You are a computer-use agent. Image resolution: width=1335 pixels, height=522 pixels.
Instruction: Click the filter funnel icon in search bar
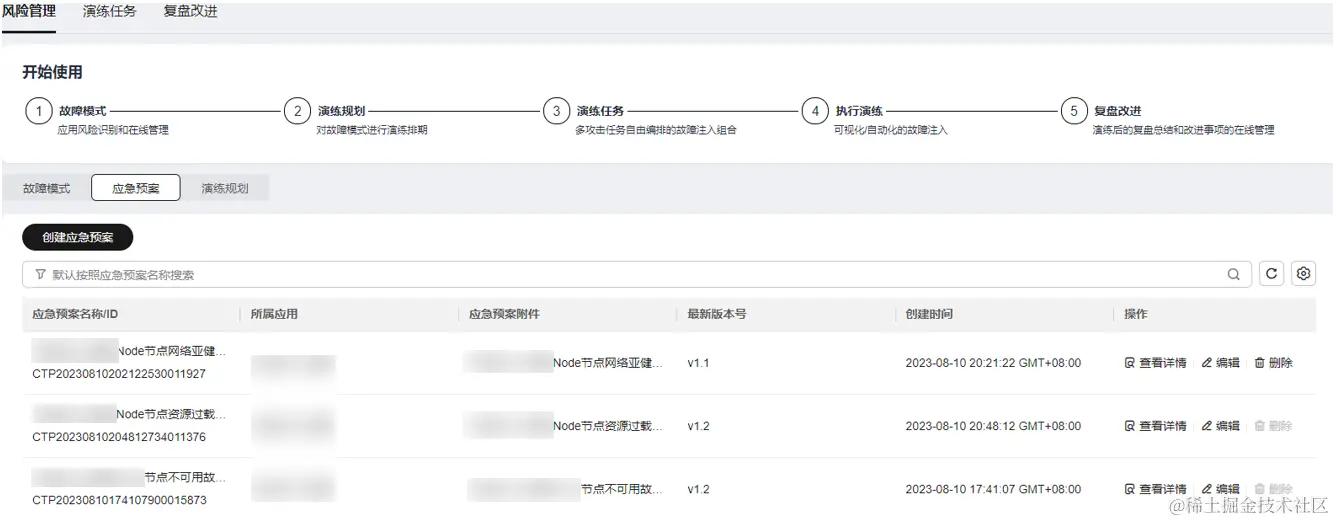[x=40, y=275]
